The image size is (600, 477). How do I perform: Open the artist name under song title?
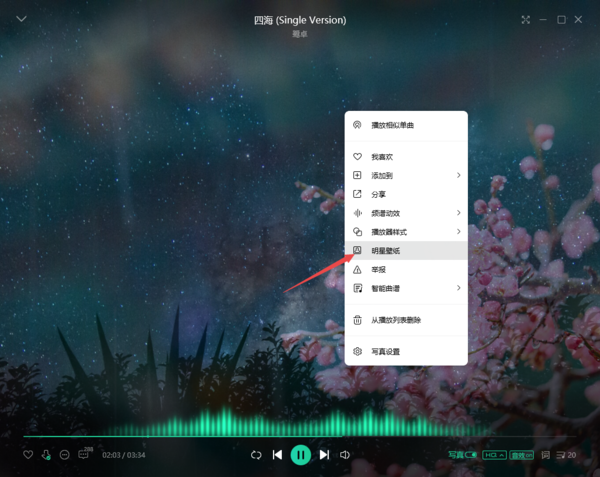[300, 34]
